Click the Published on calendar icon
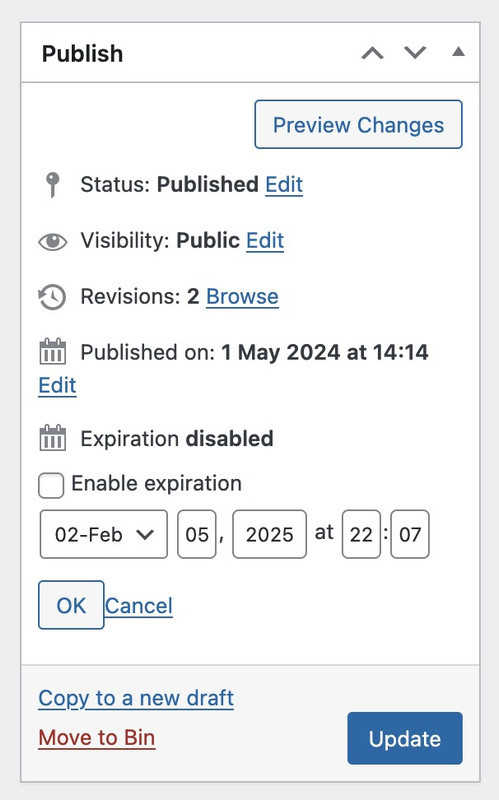 point(53,351)
